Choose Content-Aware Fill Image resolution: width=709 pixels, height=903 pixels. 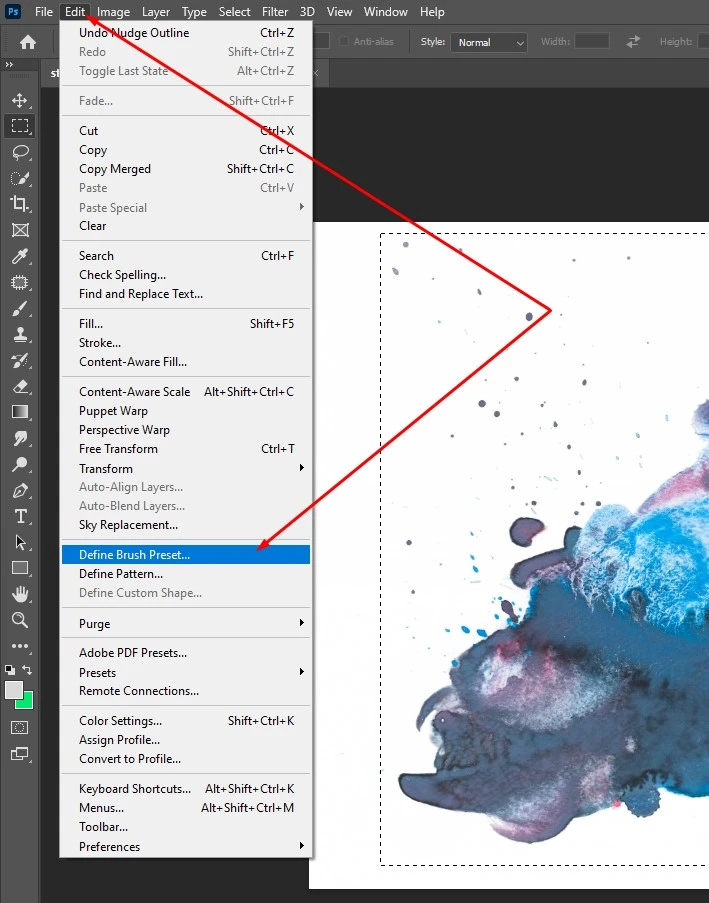[x=186, y=362]
